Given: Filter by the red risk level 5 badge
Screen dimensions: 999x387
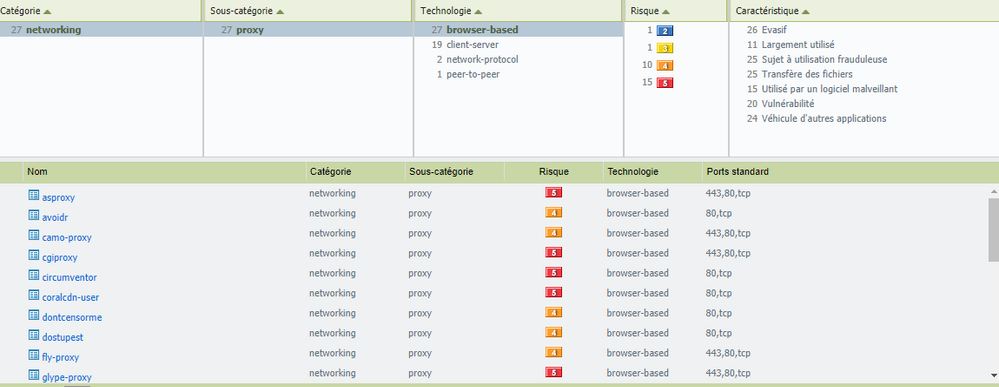Looking at the screenshot, I should (x=665, y=83).
